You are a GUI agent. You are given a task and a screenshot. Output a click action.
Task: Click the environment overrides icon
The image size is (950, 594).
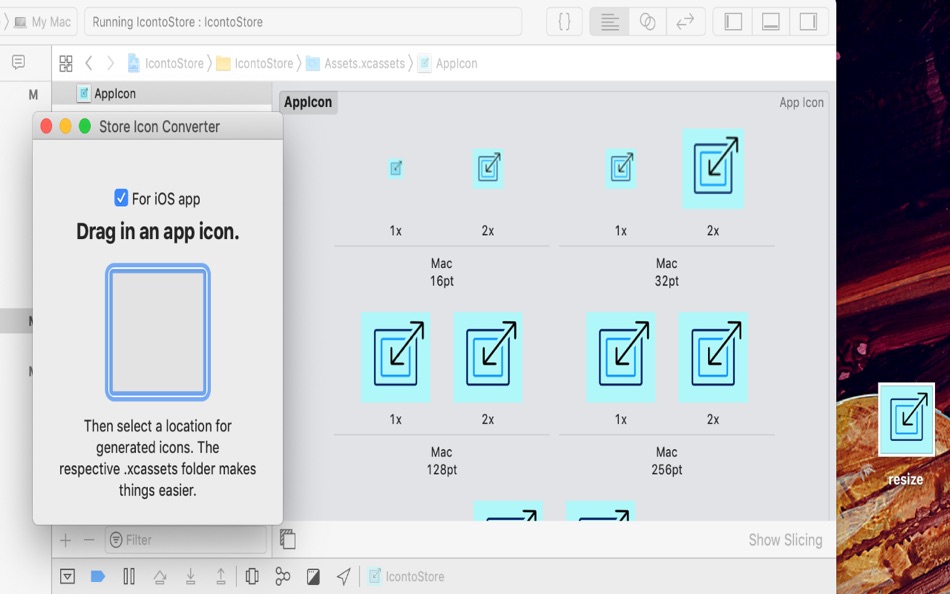314,576
